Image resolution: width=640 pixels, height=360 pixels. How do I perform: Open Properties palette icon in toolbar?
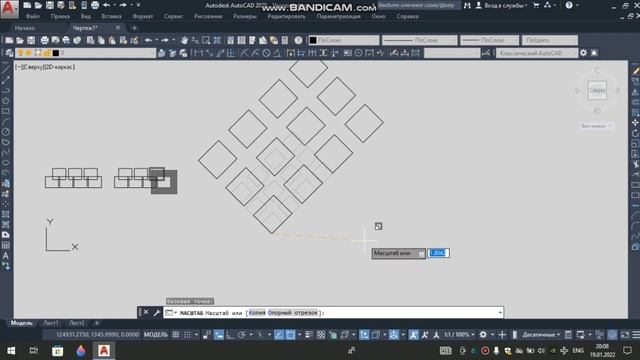231,40
